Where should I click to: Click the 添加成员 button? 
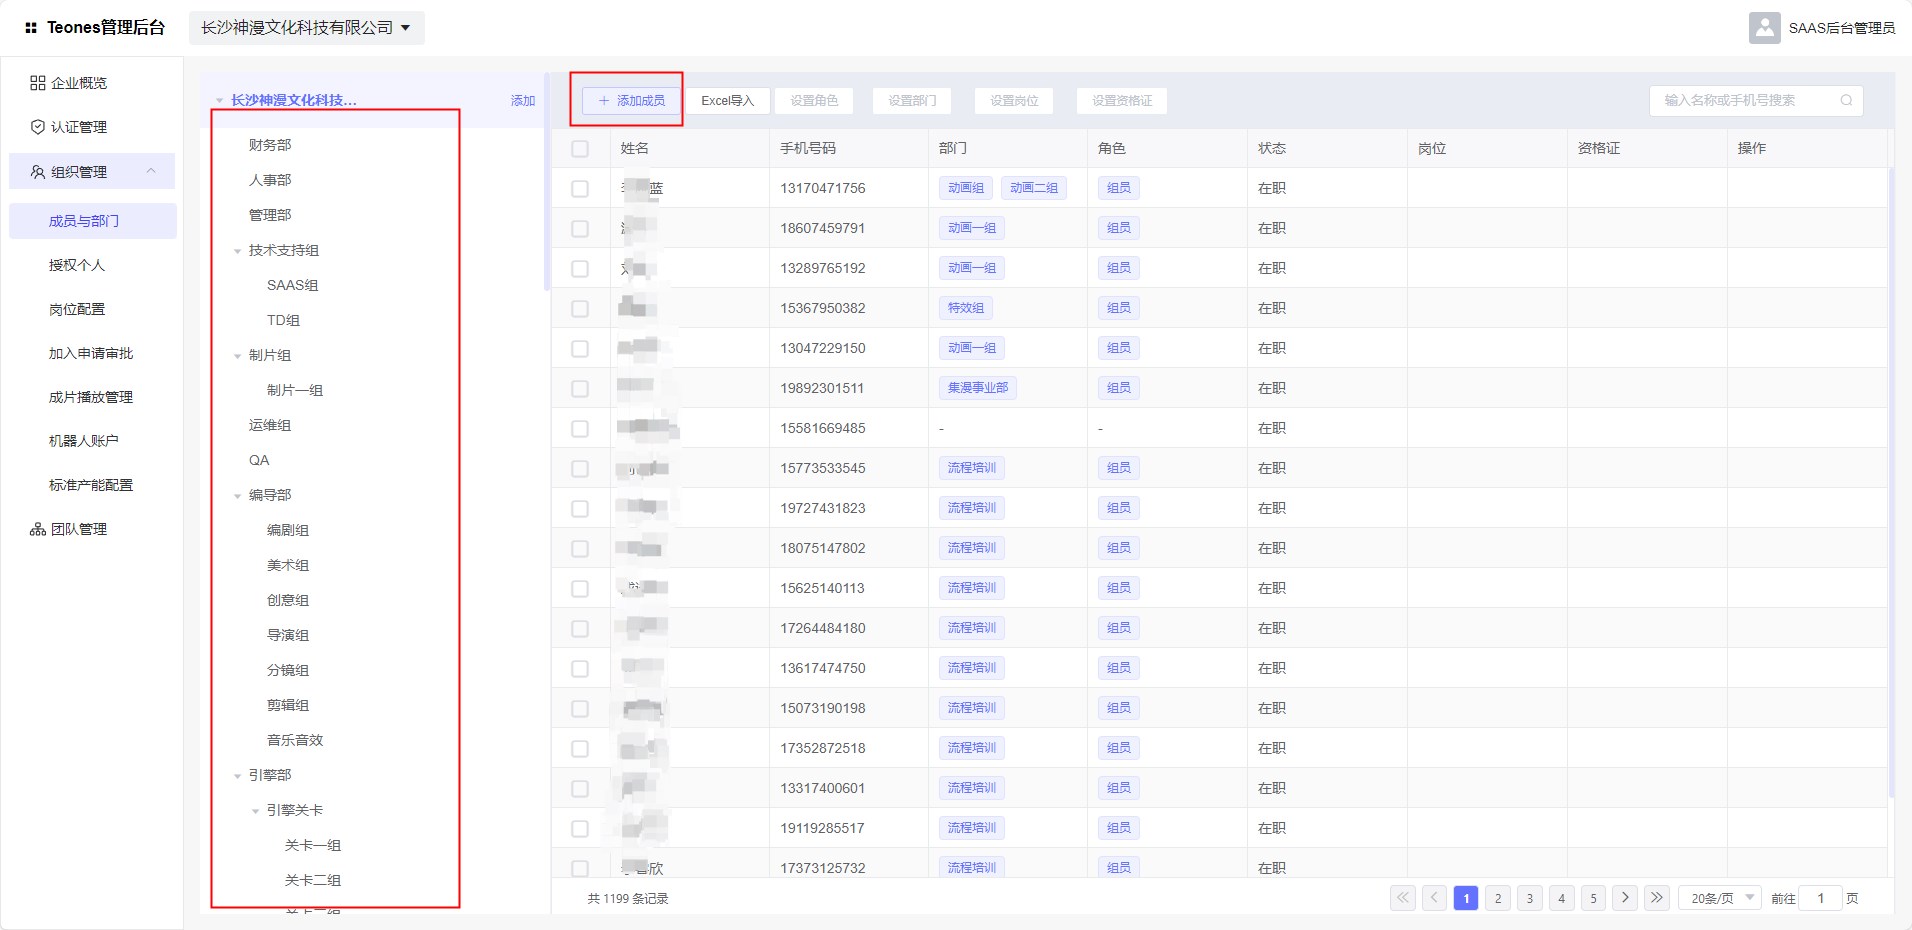pos(631,100)
